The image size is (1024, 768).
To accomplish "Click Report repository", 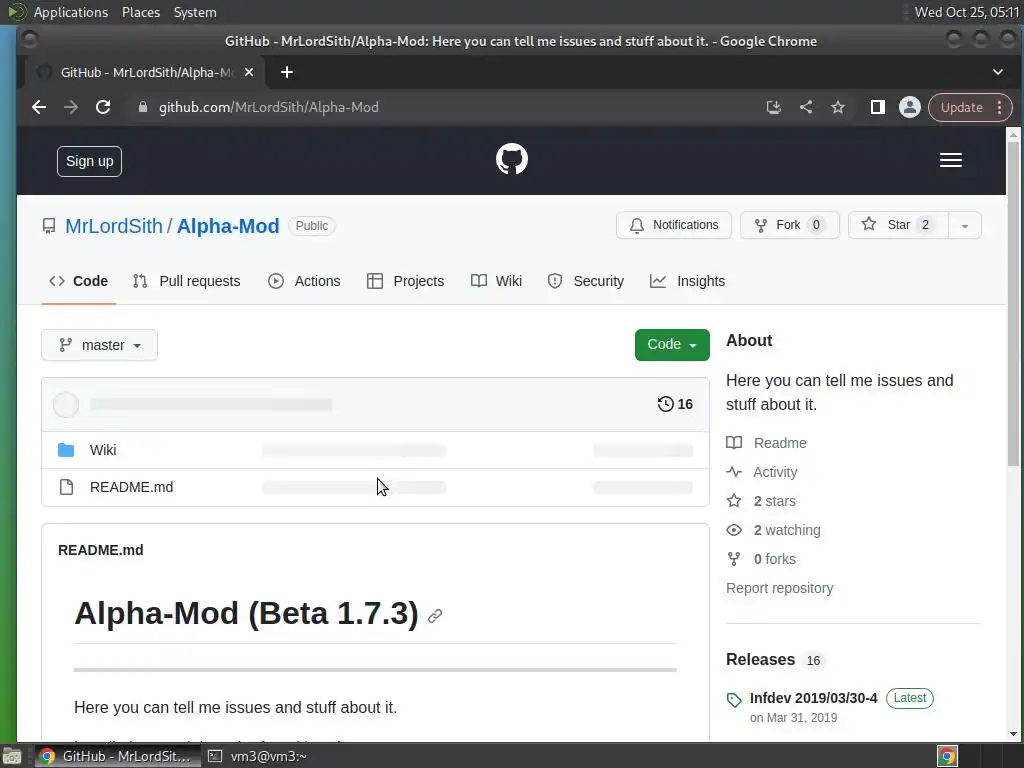I will [x=780, y=588].
